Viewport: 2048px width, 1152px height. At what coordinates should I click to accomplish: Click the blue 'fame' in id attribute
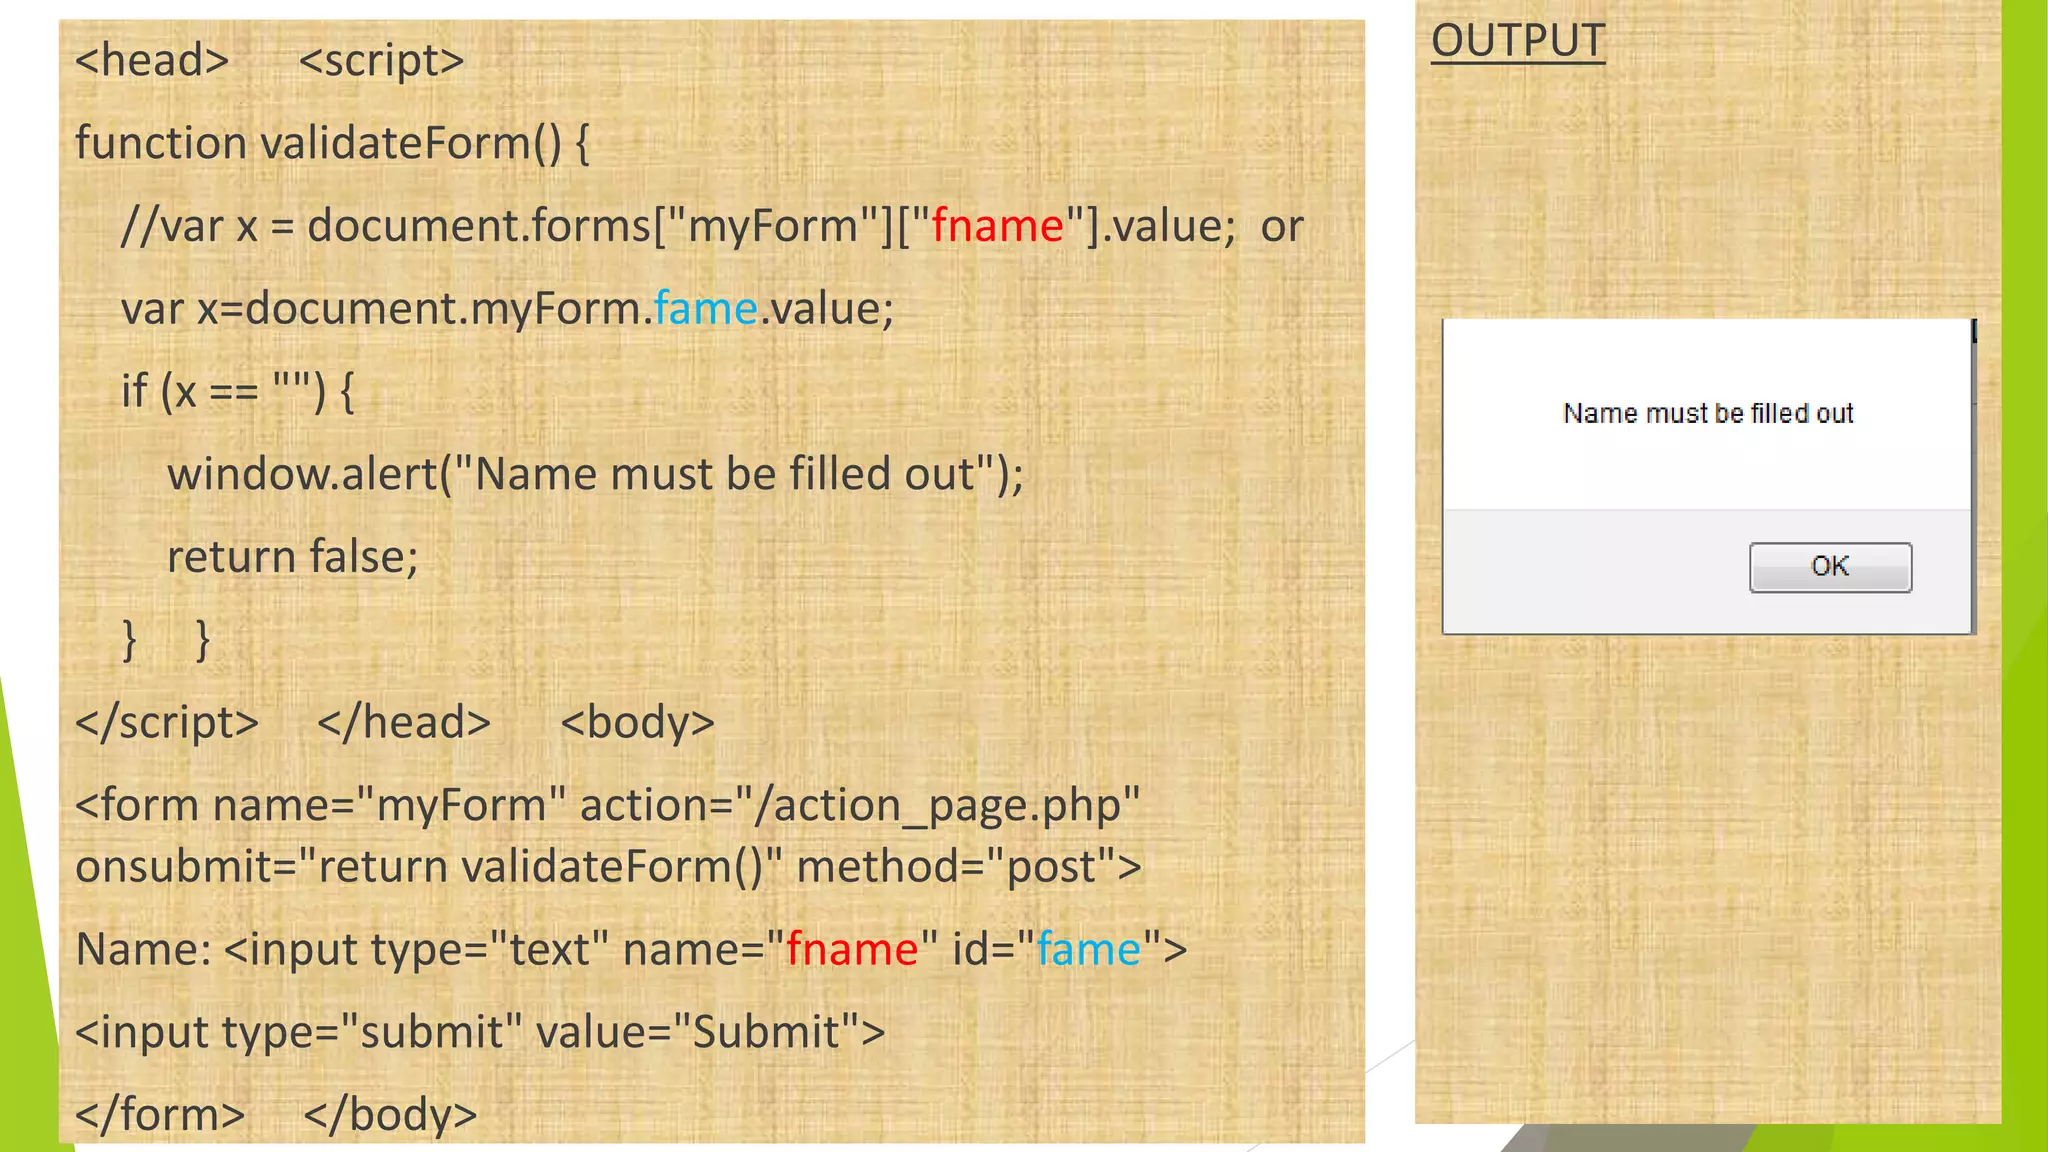[x=1089, y=949]
